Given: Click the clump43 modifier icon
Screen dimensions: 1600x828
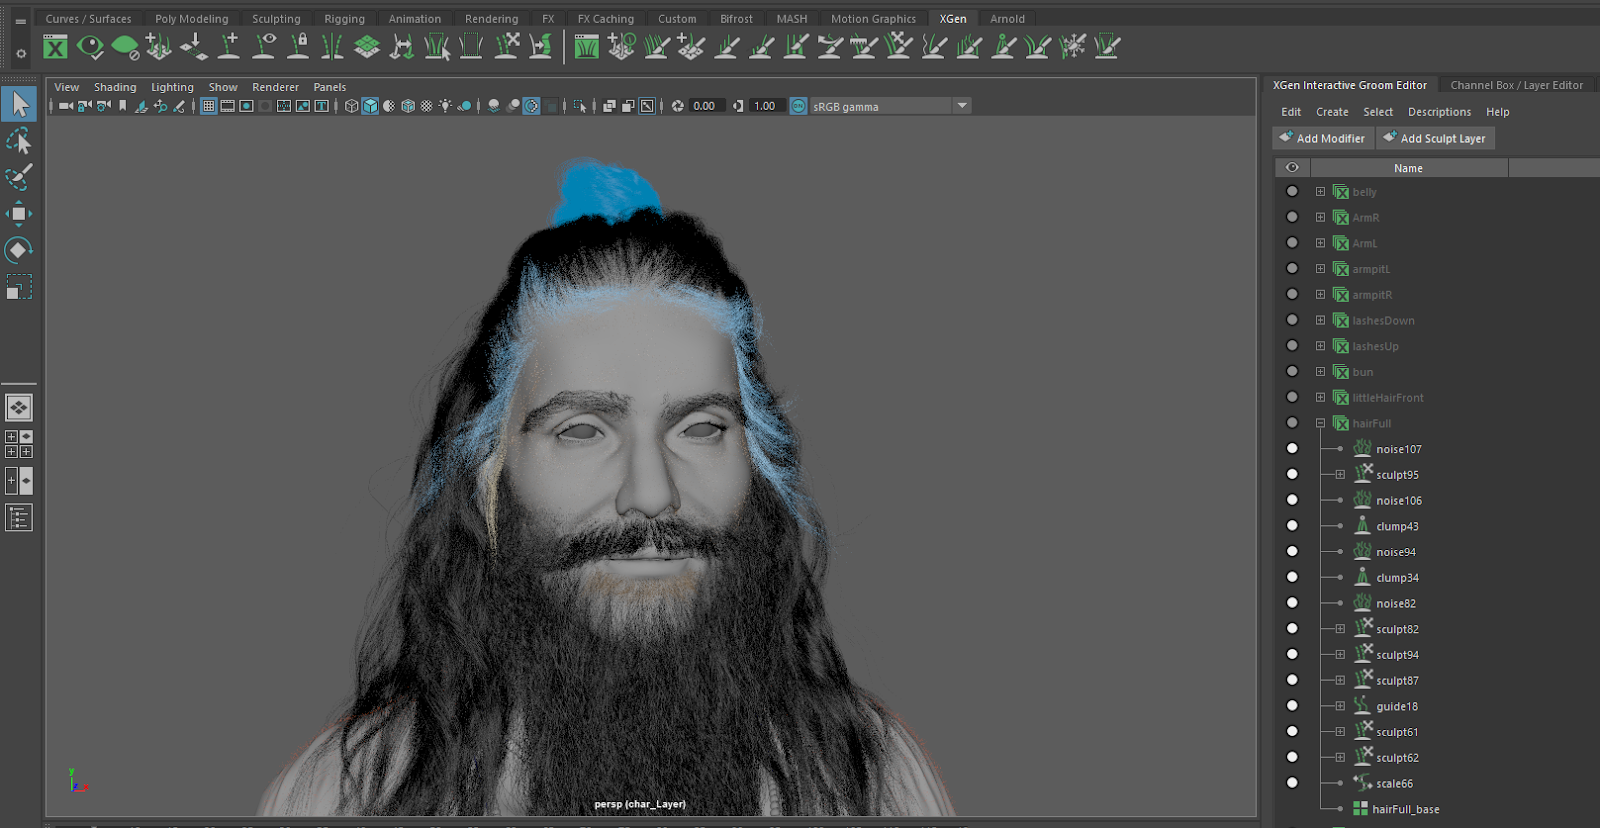Looking at the screenshot, I should pyautogui.click(x=1362, y=526).
